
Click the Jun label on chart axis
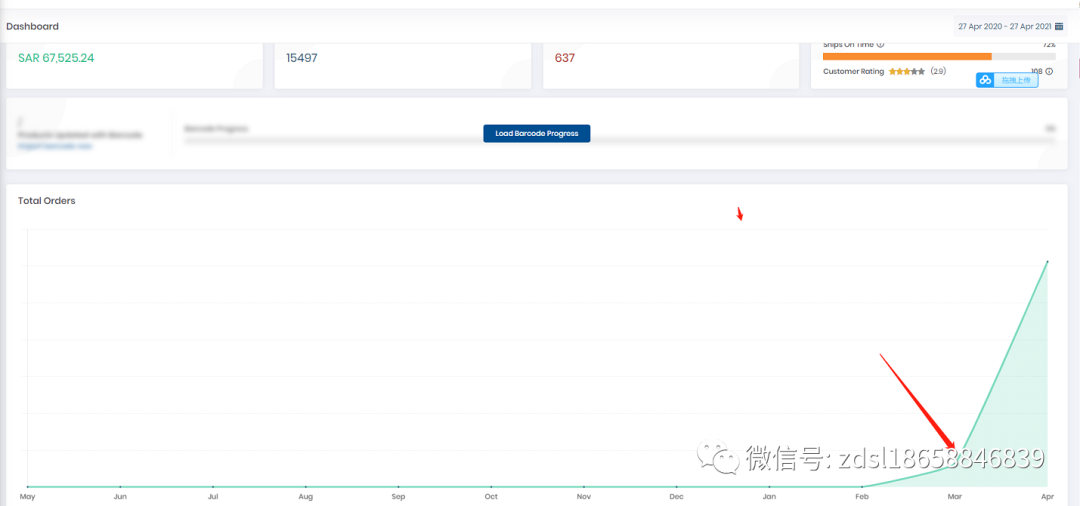point(120,496)
